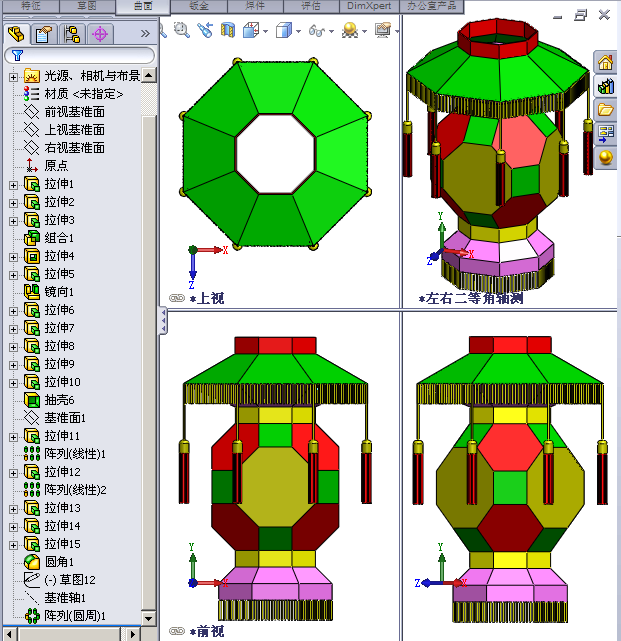
Task: Open the PropertyManager tab
Action: coord(44,34)
